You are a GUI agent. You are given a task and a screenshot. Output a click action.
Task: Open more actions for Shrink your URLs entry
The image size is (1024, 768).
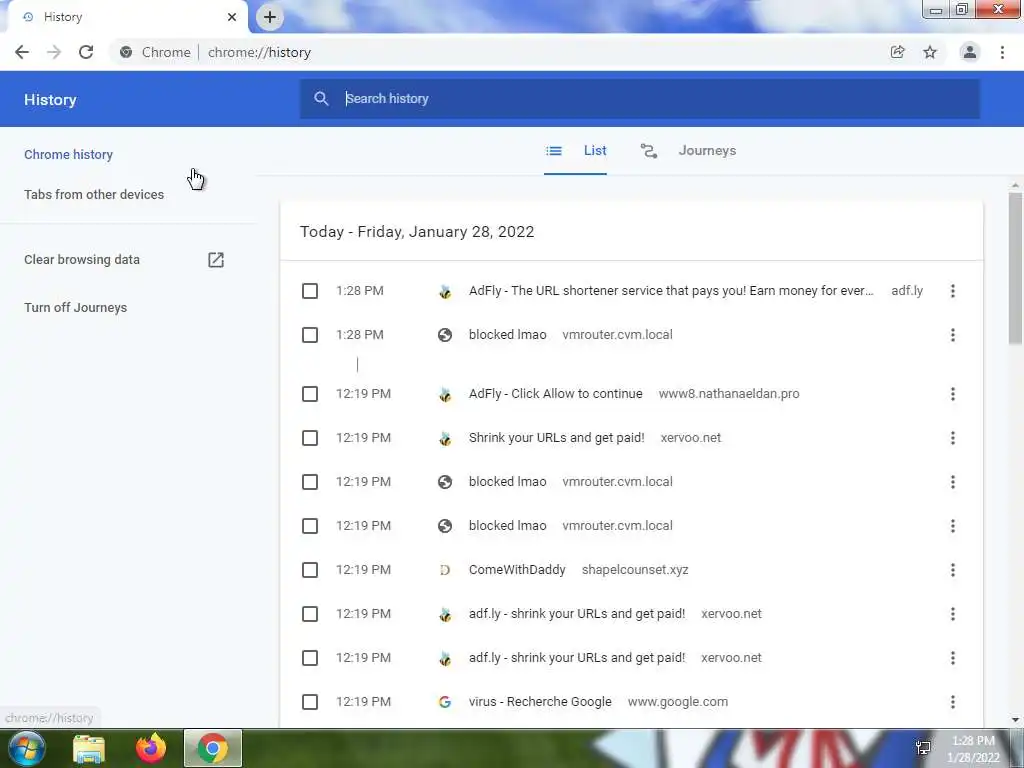point(953,438)
